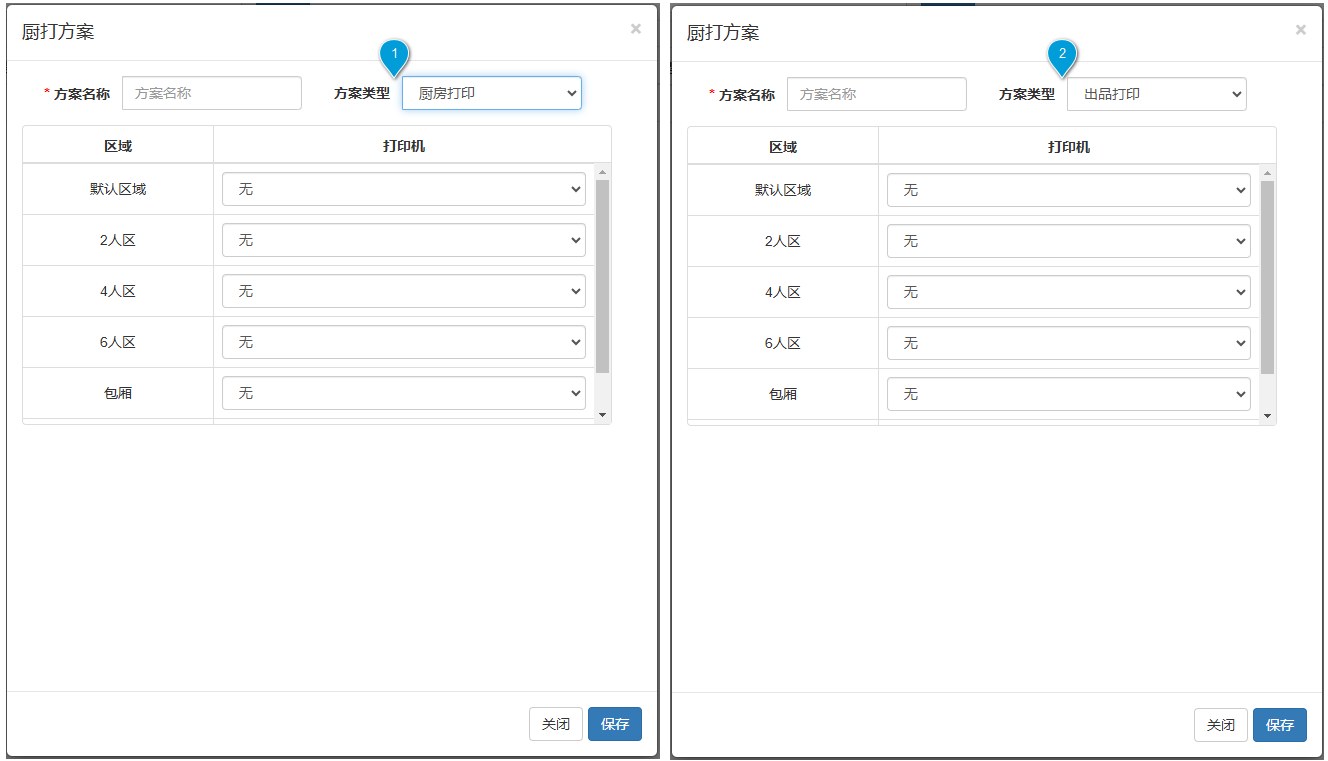Click 4人区 cell in right table
The width and height of the screenshot is (1328, 761).
point(783,292)
